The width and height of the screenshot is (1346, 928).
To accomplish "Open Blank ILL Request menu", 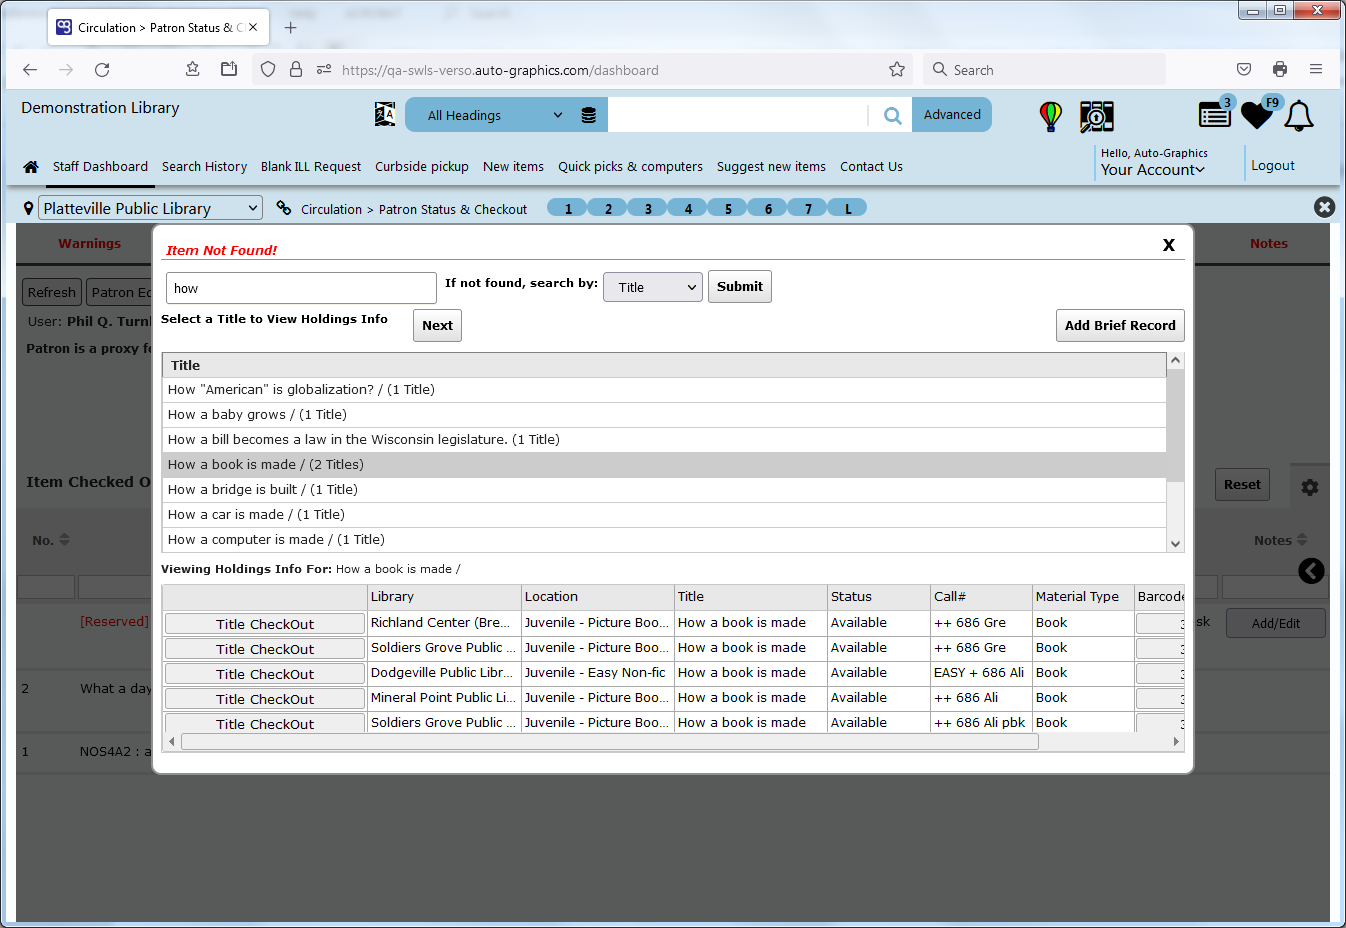I will coord(311,167).
